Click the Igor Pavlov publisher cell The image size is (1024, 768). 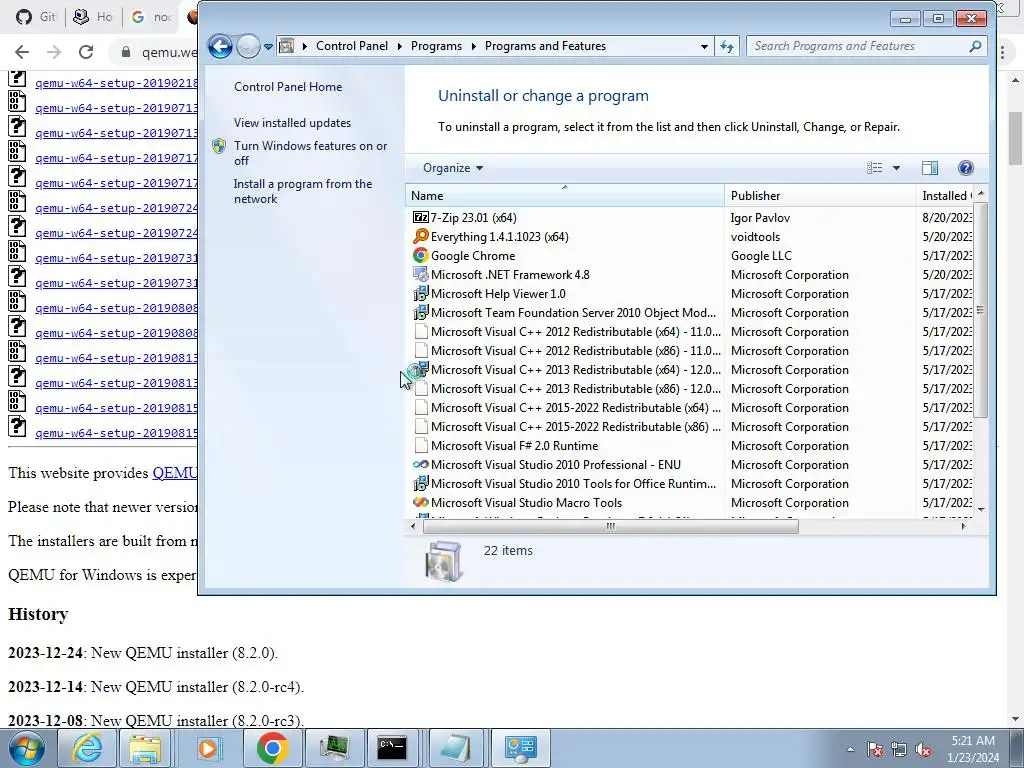(x=760, y=217)
